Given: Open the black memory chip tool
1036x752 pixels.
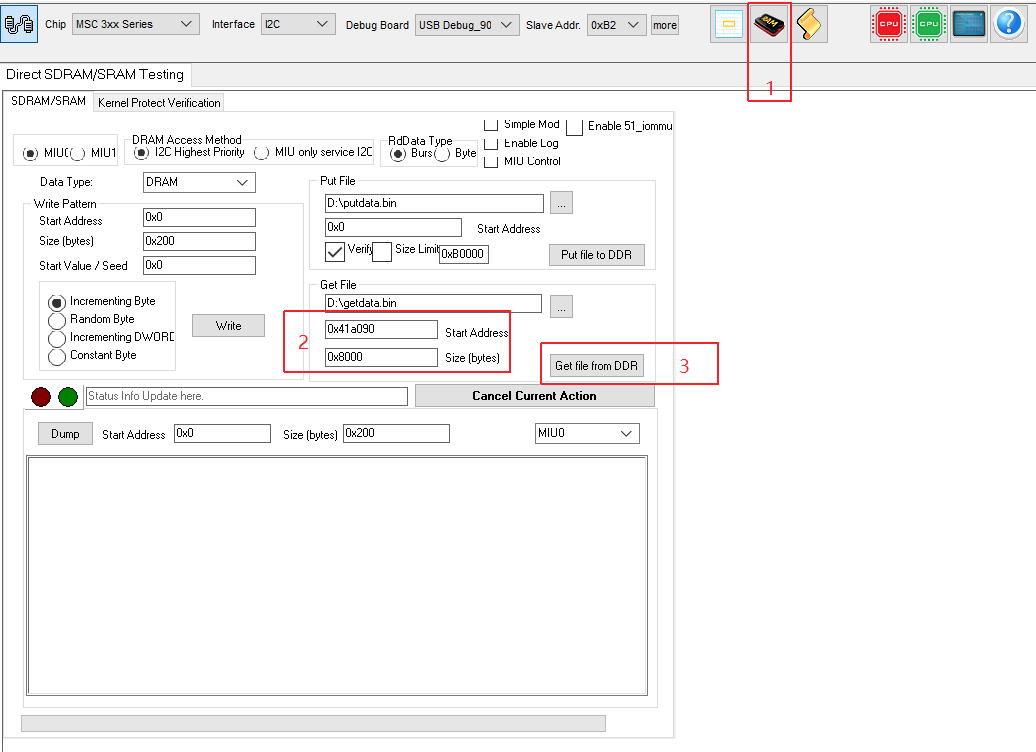Looking at the screenshot, I should [770, 24].
